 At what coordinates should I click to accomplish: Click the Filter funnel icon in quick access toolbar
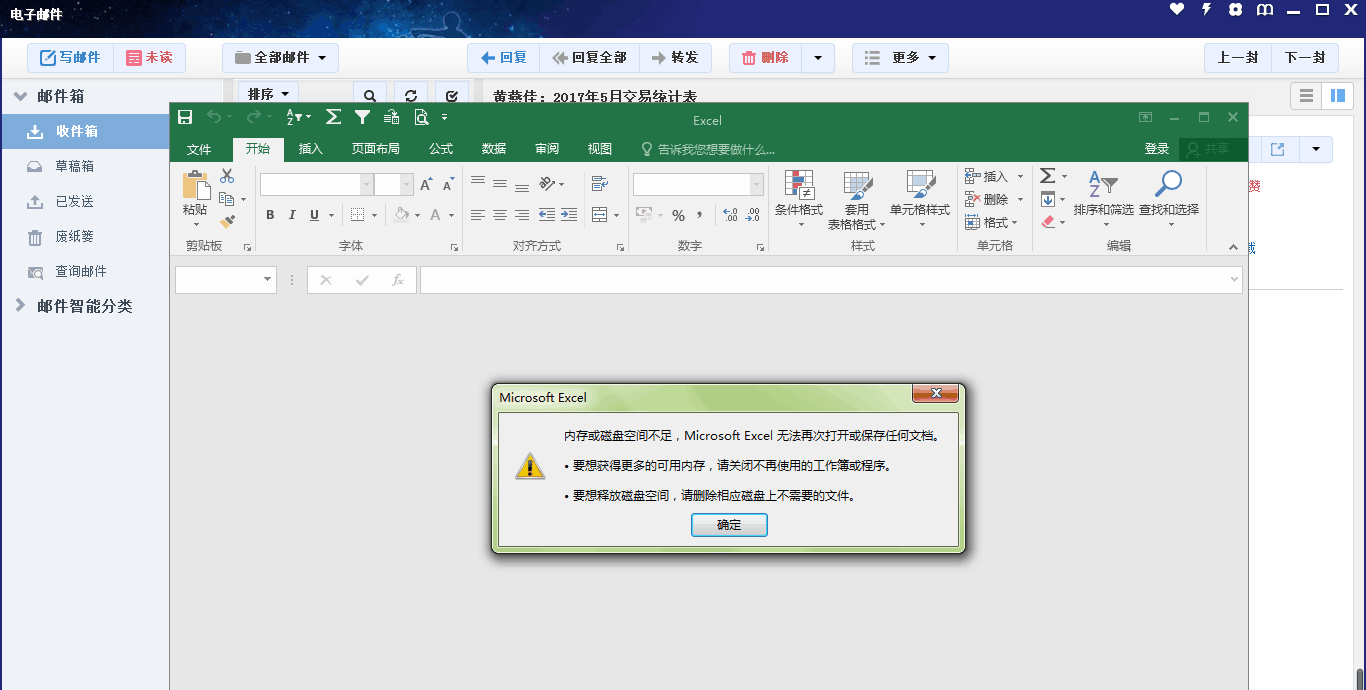(x=363, y=118)
